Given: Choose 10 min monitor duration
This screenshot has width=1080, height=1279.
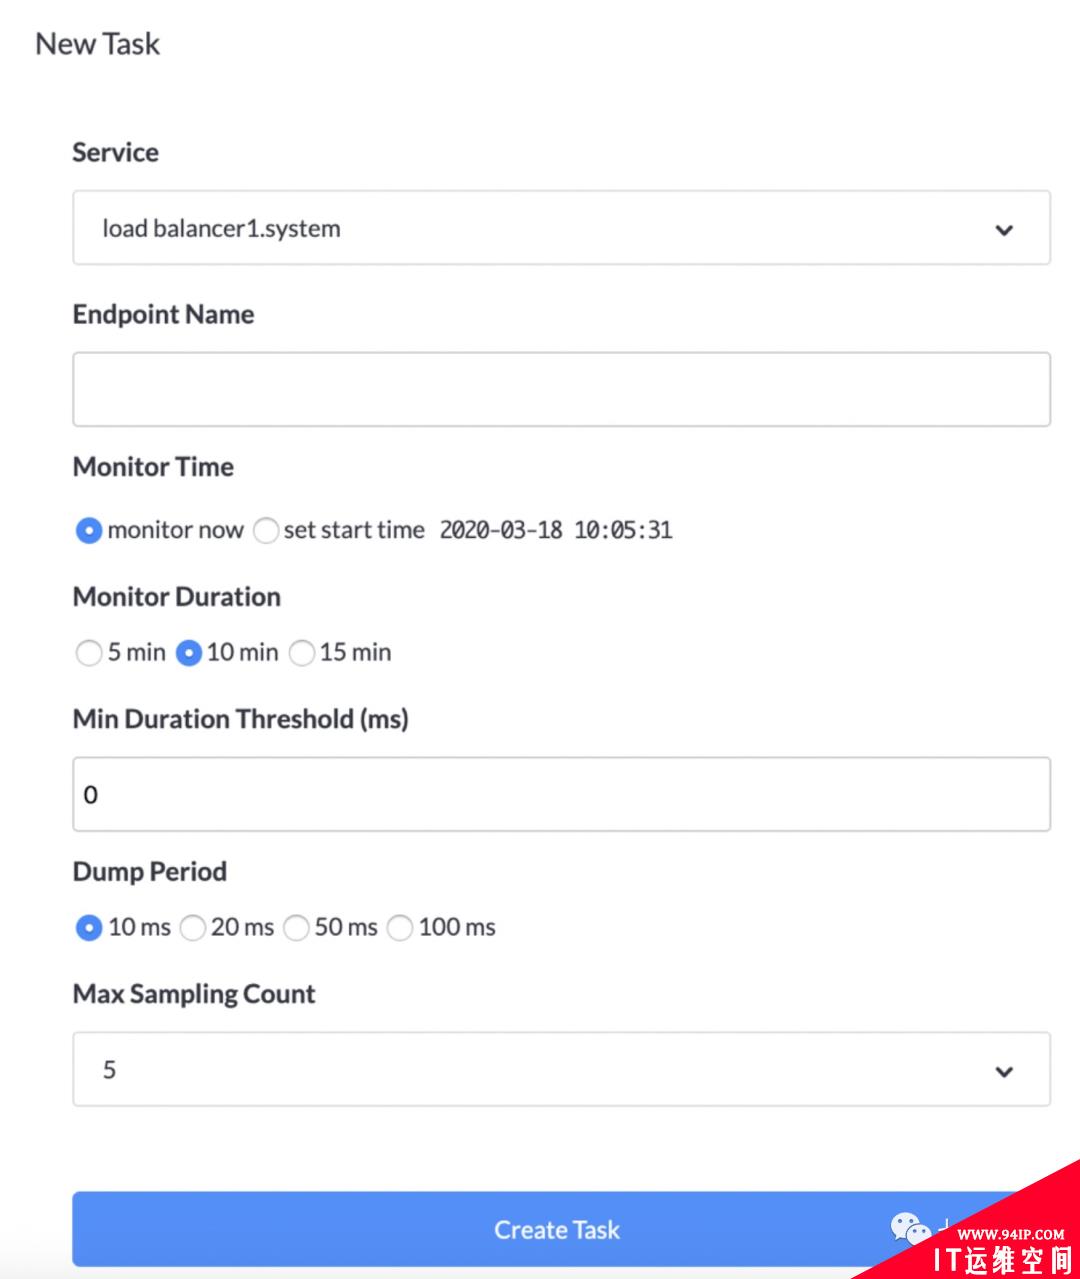Looking at the screenshot, I should coord(189,653).
